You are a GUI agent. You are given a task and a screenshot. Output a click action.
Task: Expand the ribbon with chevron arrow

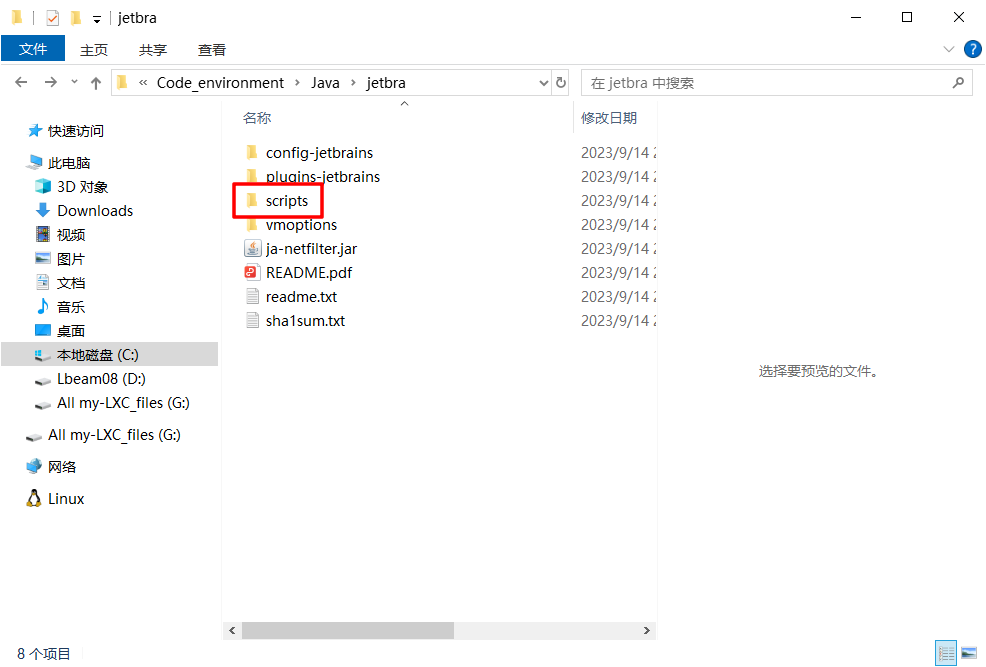[x=949, y=49]
